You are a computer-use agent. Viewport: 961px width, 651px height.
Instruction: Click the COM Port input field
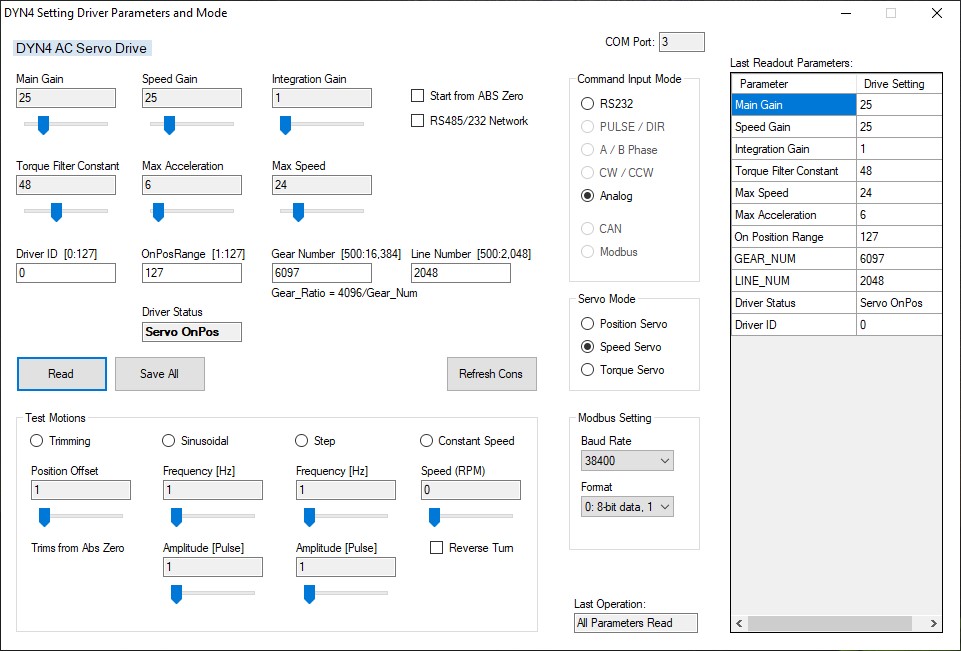[682, 42]
